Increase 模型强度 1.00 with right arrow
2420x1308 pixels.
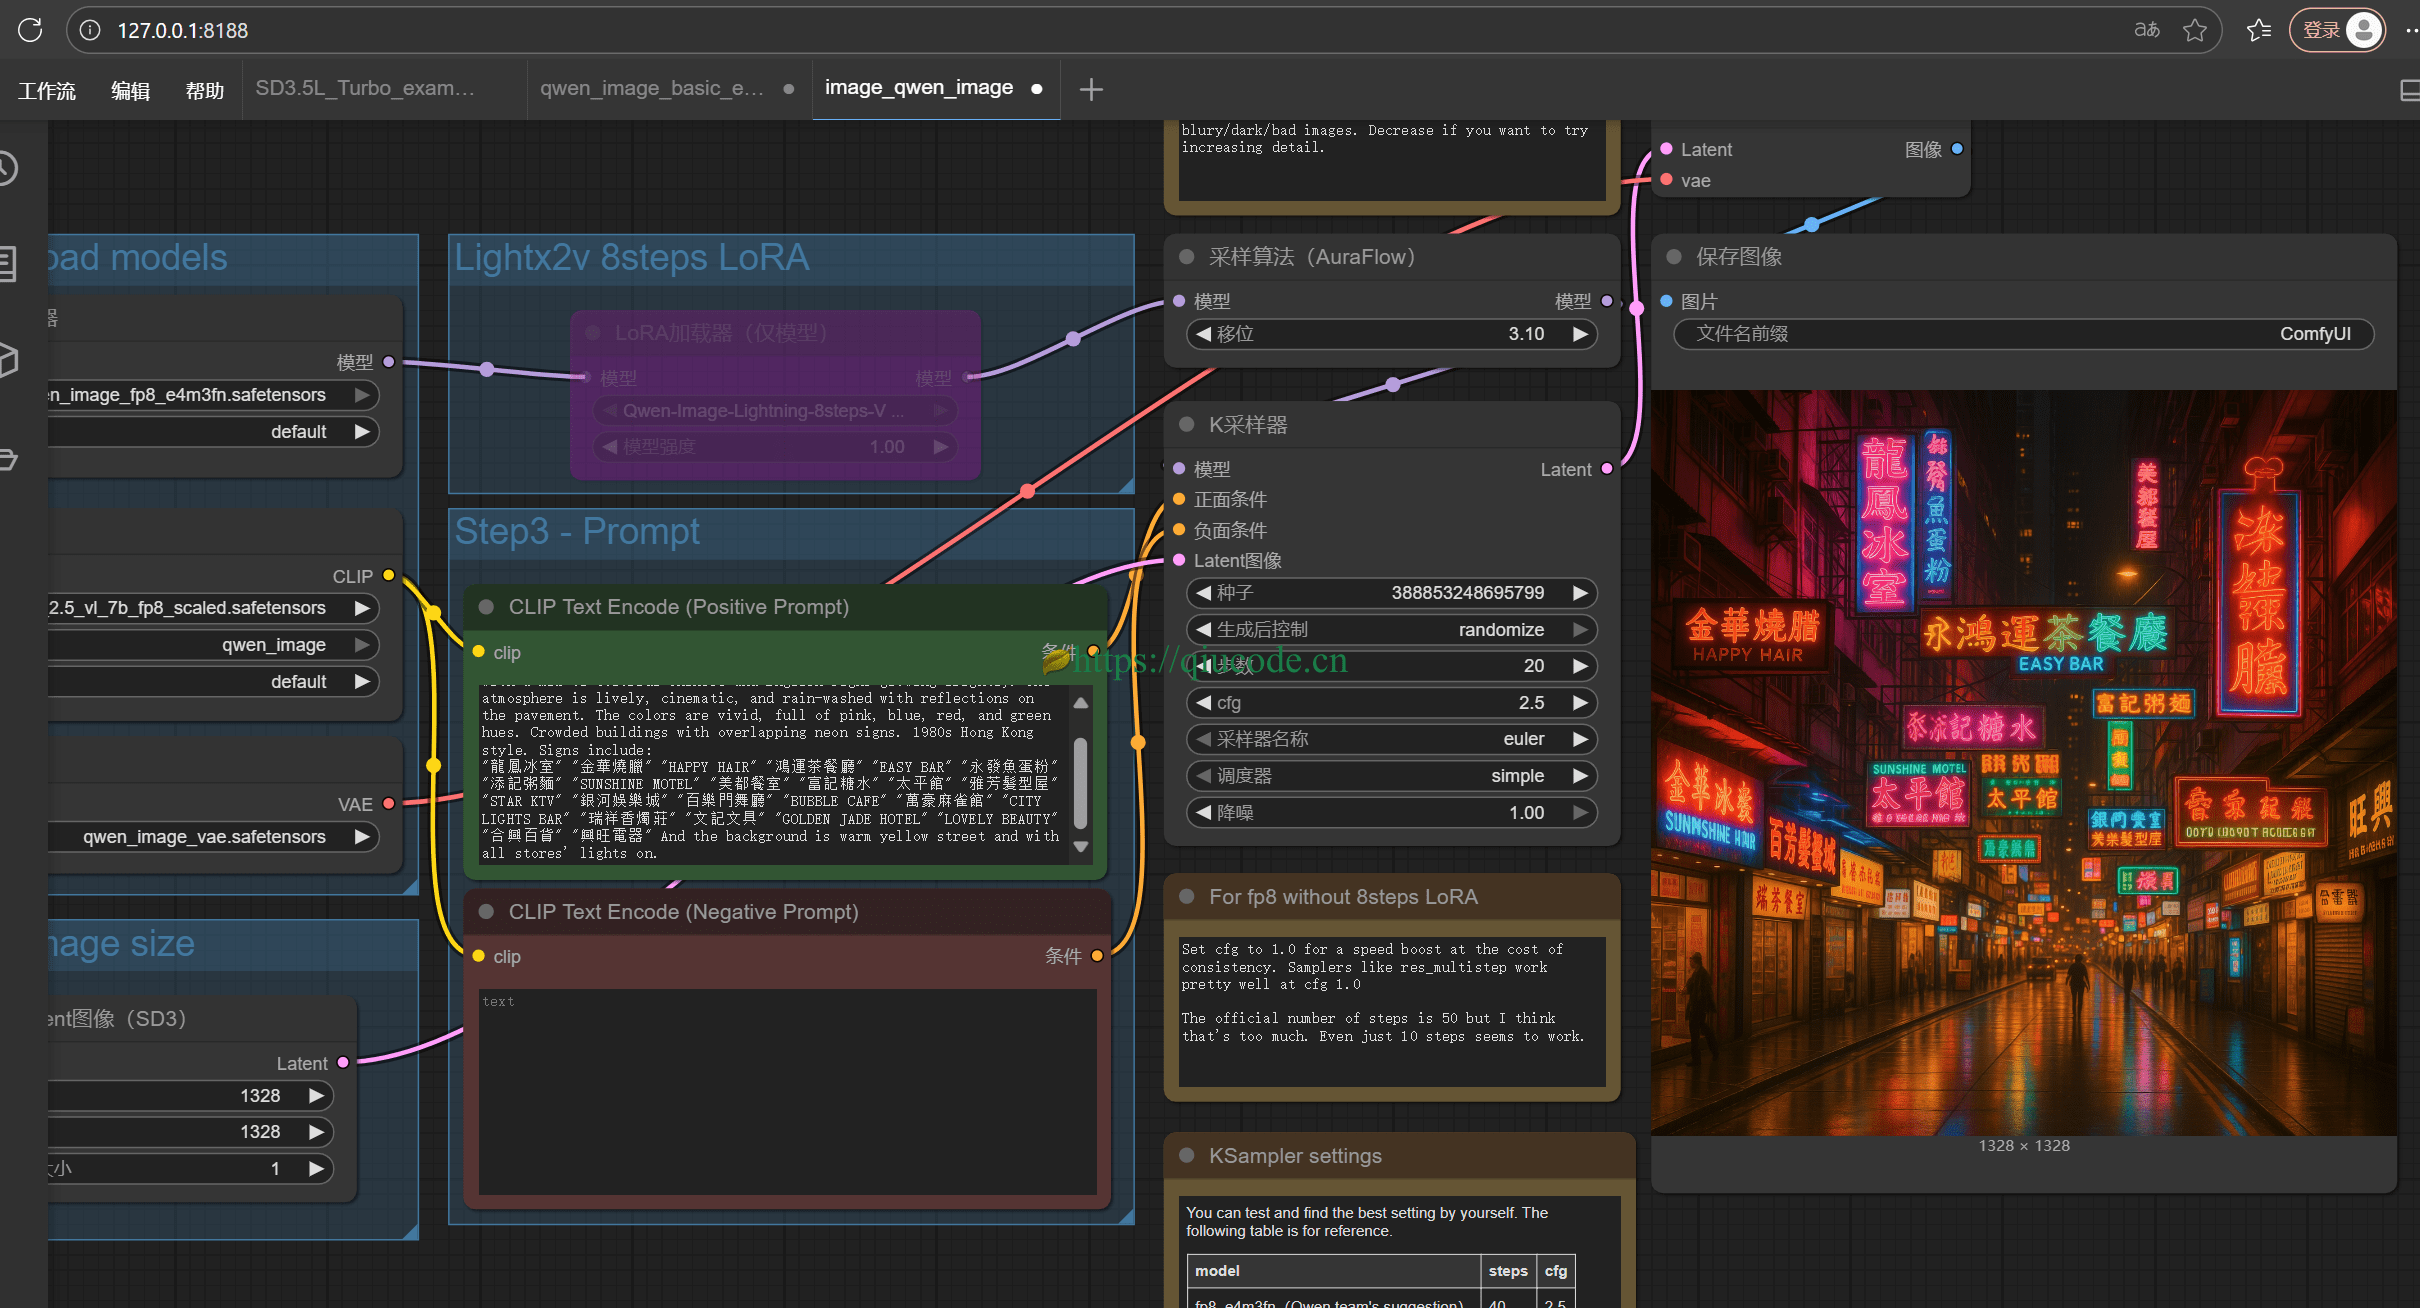pyautogui.click(x=940, y=447)
